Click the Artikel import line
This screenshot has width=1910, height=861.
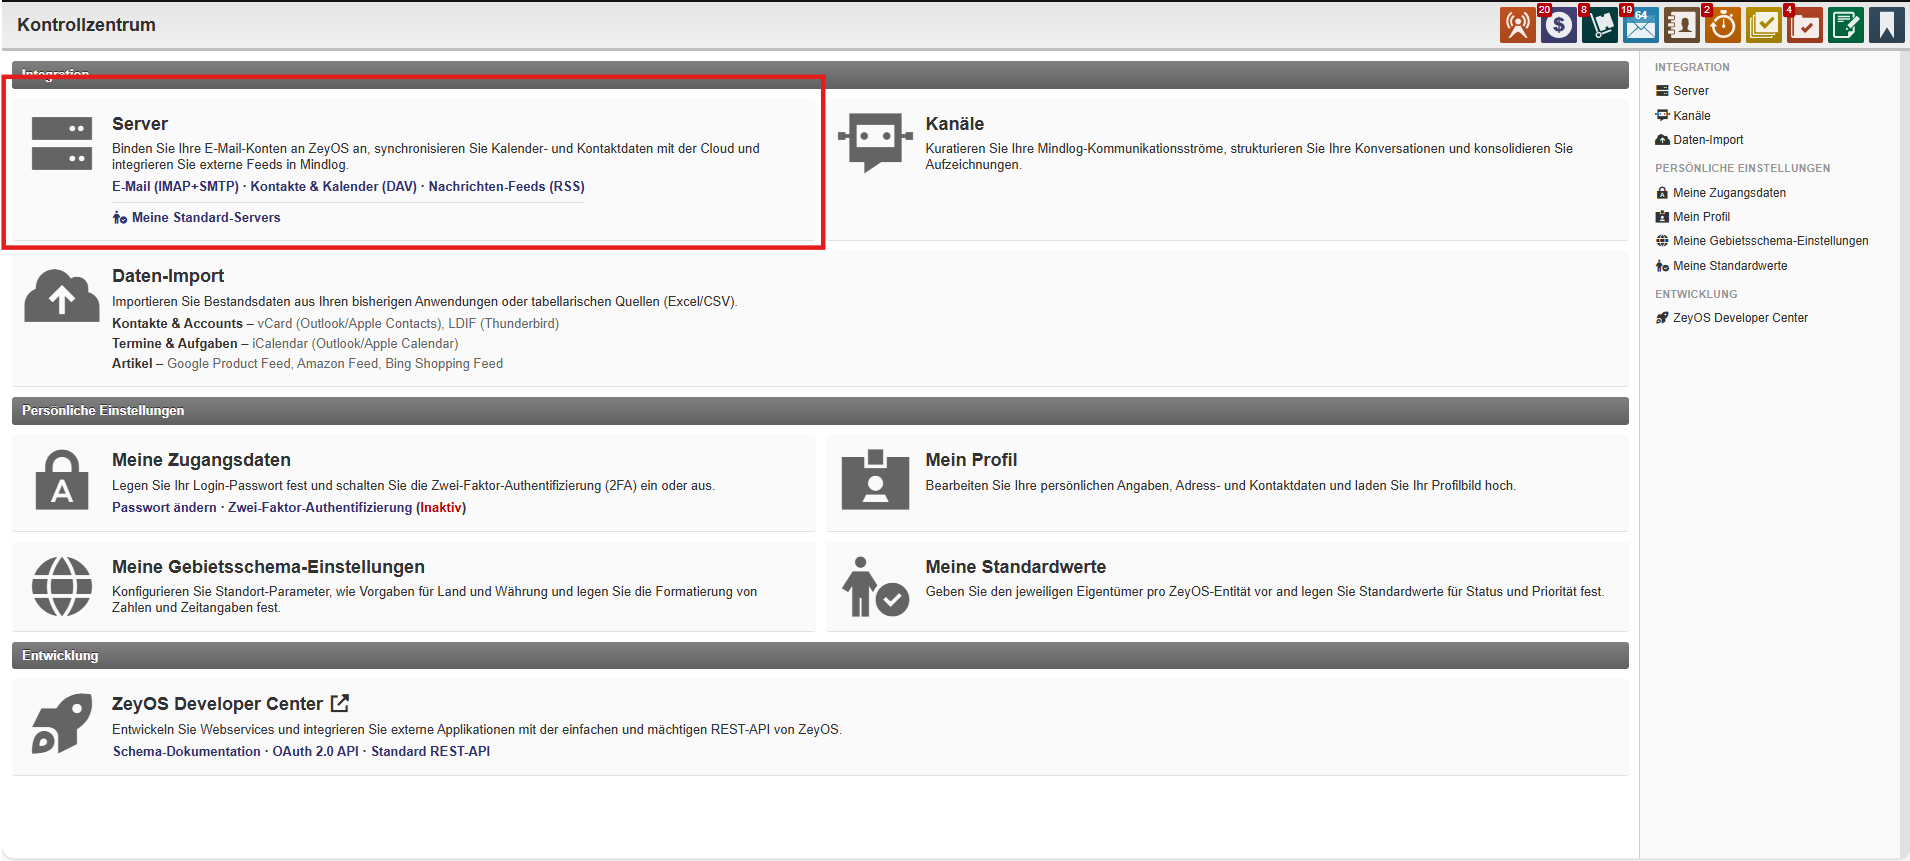pos(307,364)
